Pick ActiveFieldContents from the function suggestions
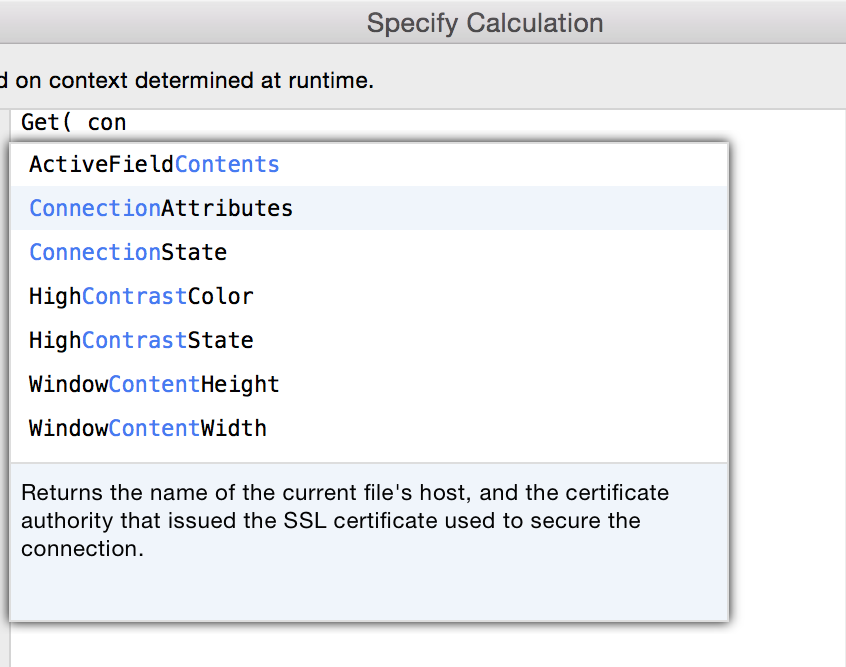846x667 pixels. (x=153, y=164)
